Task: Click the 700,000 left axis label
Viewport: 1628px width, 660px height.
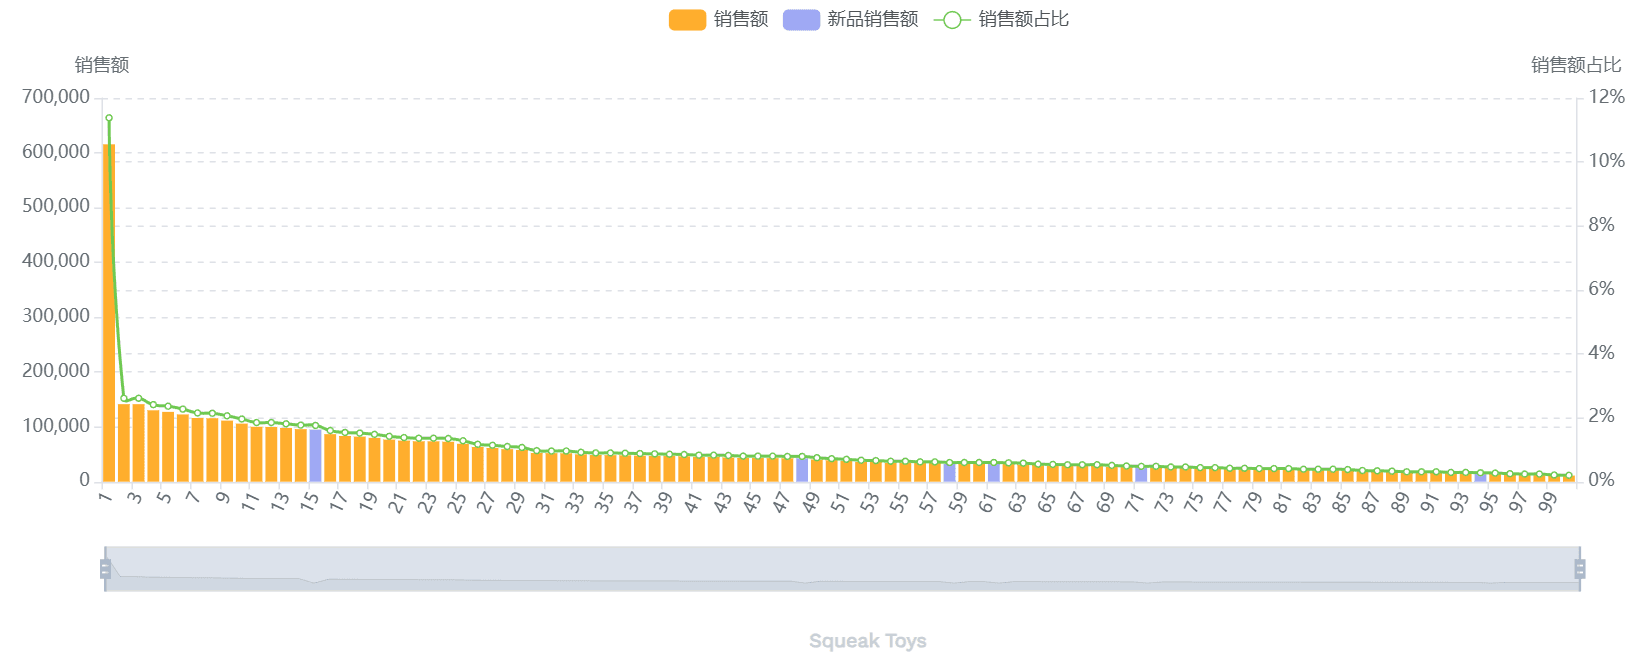Action: tap(56, 97)
